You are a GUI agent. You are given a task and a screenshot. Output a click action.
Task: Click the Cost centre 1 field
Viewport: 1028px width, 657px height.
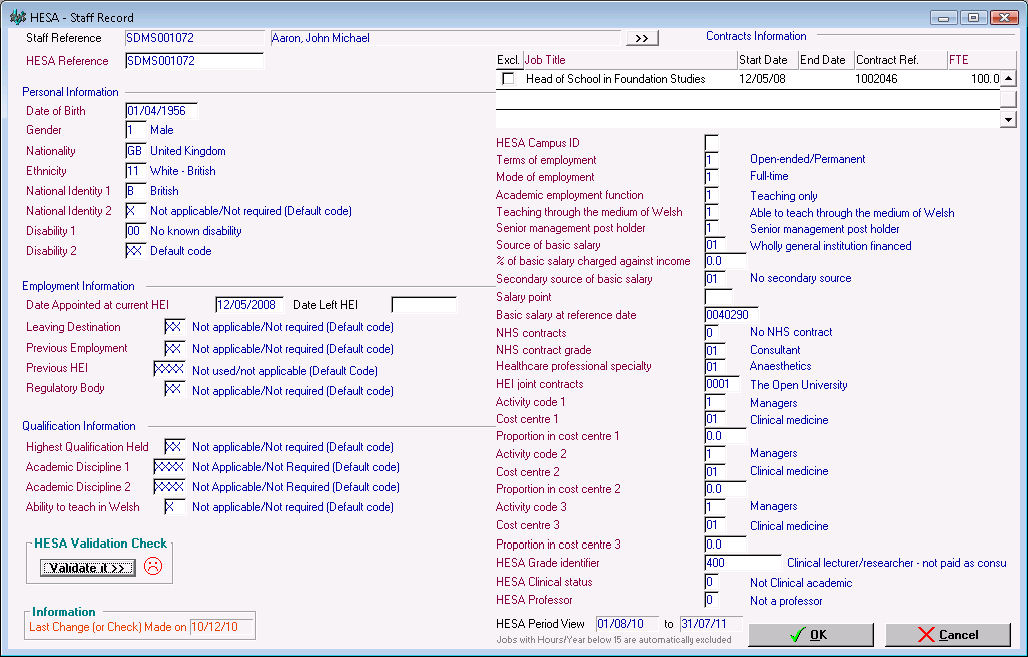715,419
